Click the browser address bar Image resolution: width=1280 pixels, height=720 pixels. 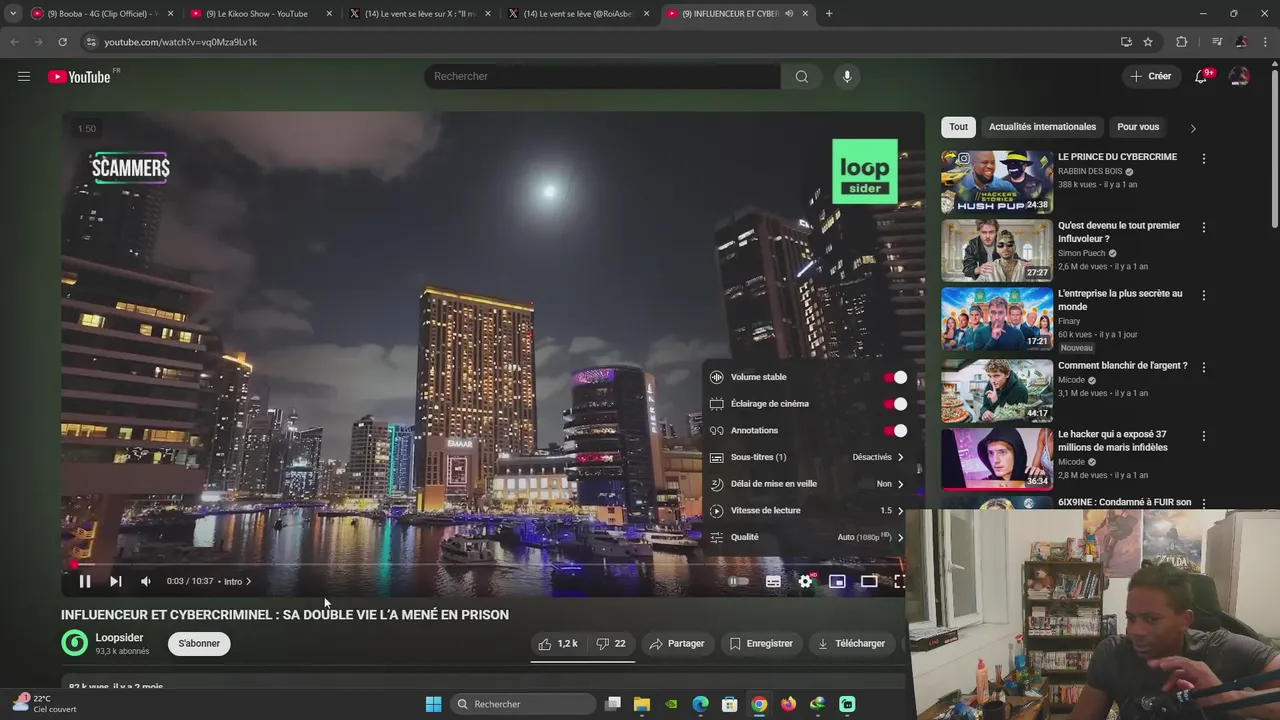(x=600, y=42)
